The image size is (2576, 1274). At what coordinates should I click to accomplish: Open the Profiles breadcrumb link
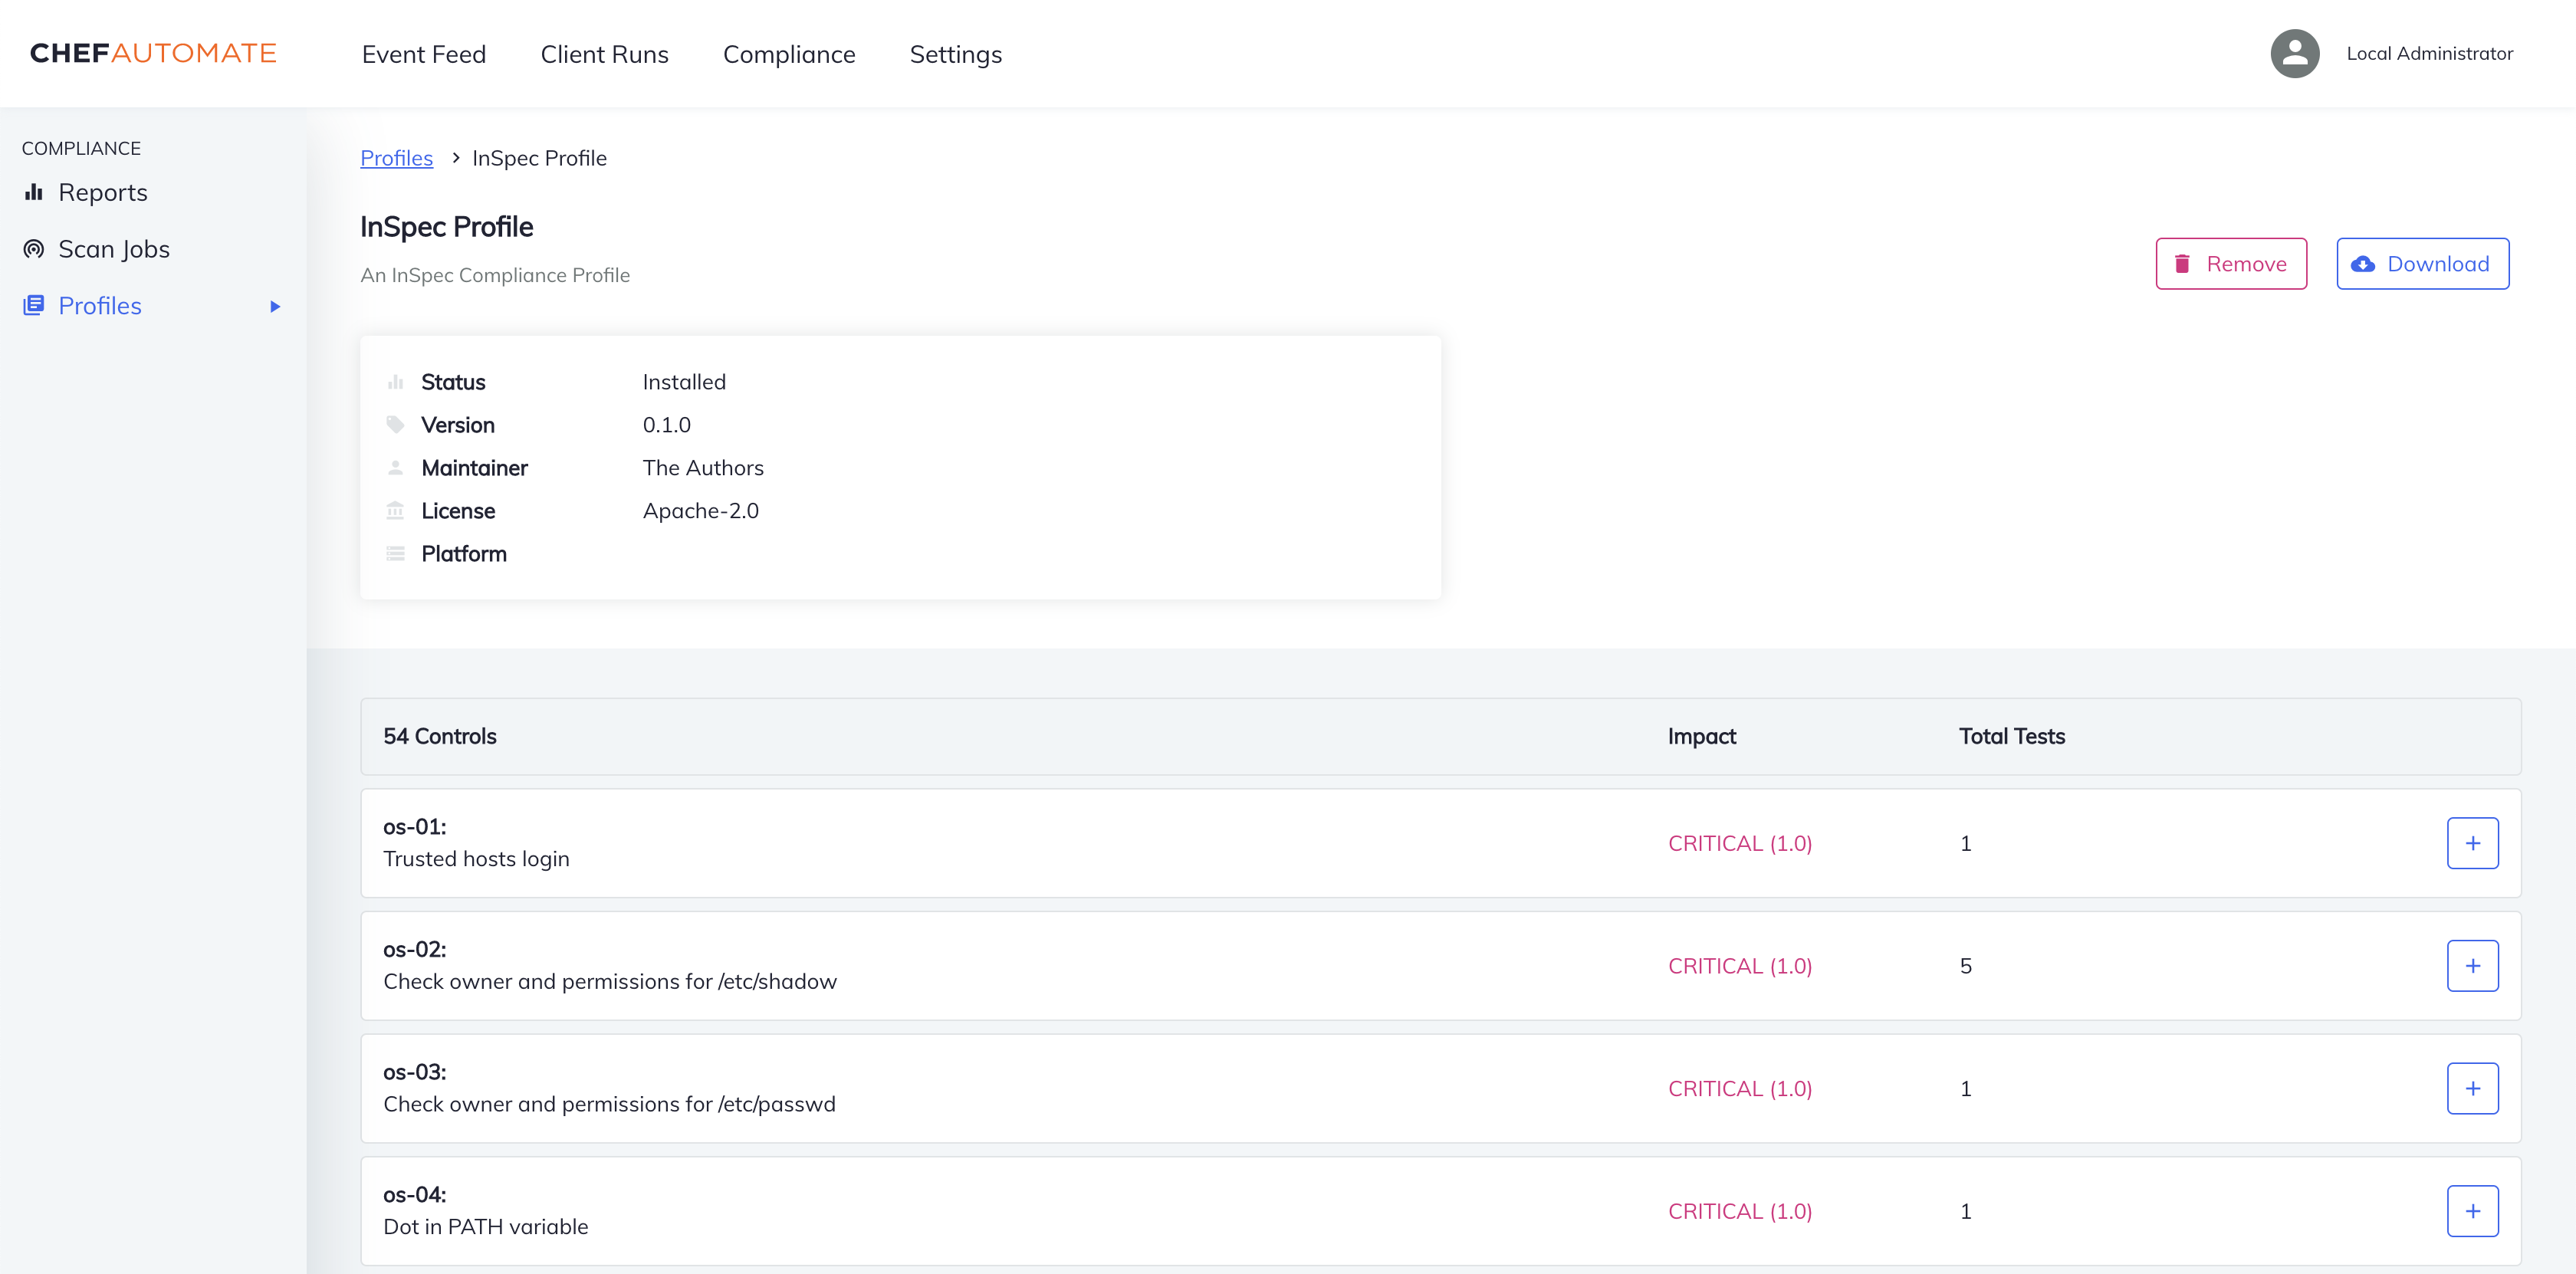(396, 158)
